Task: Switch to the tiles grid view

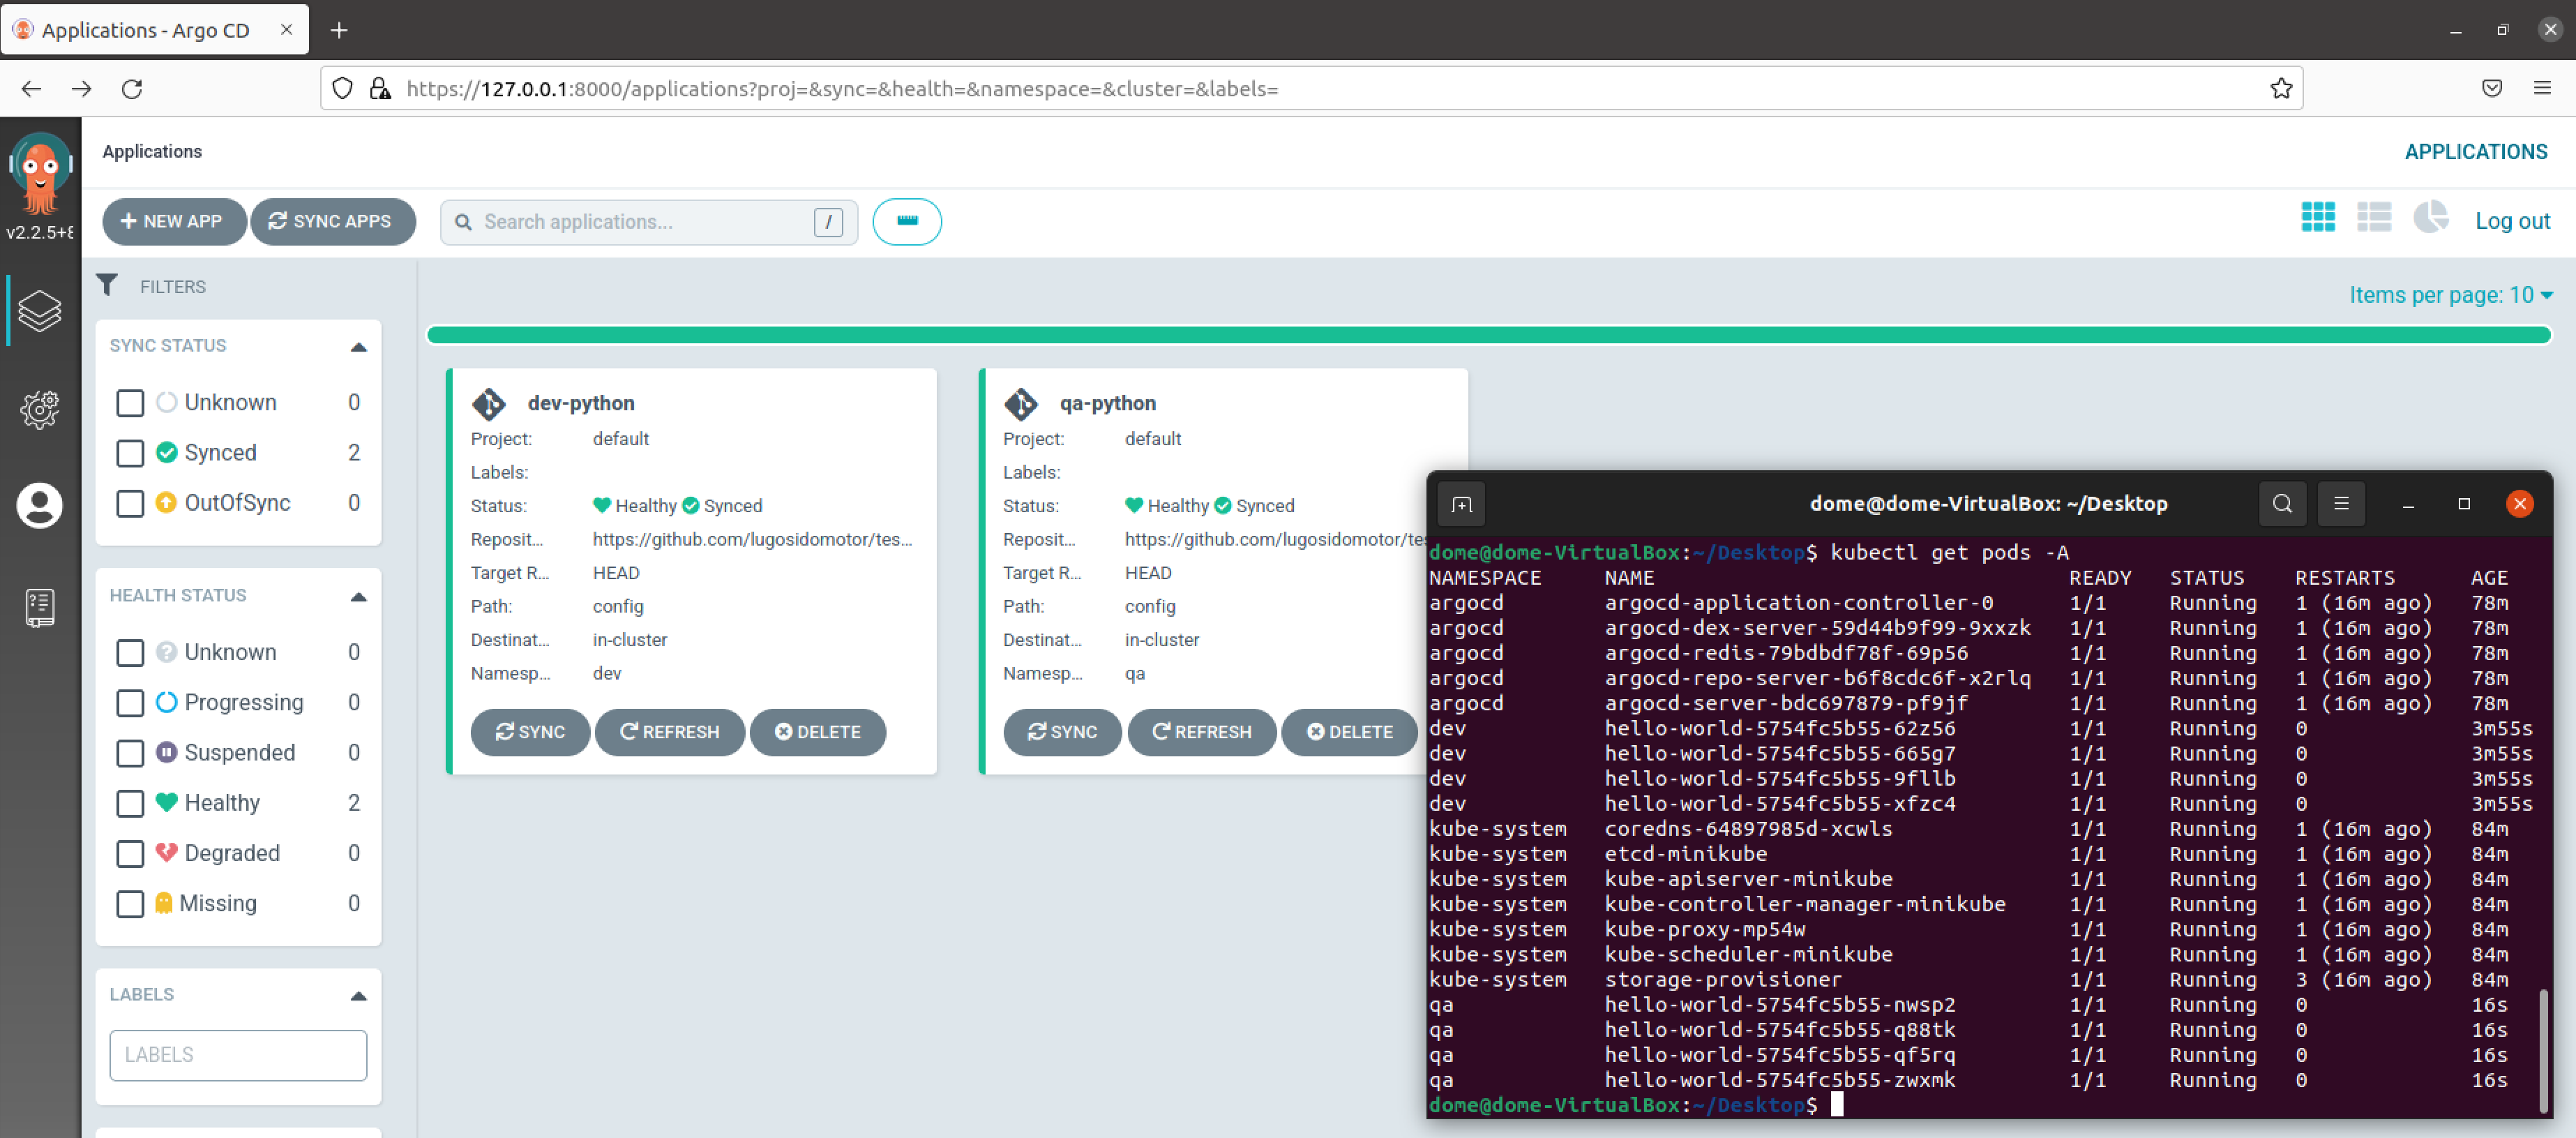Action: pyautogui.click(x=2317, y=218)
